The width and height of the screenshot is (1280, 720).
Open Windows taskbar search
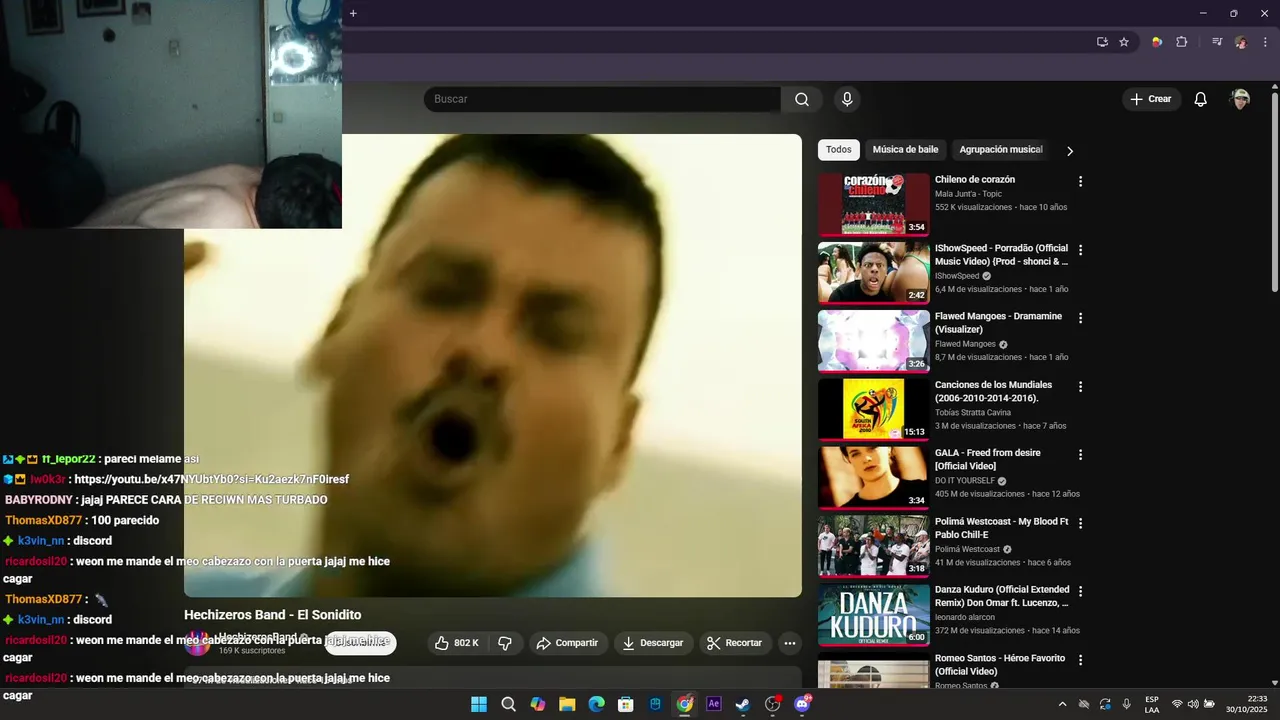(508, 704)
